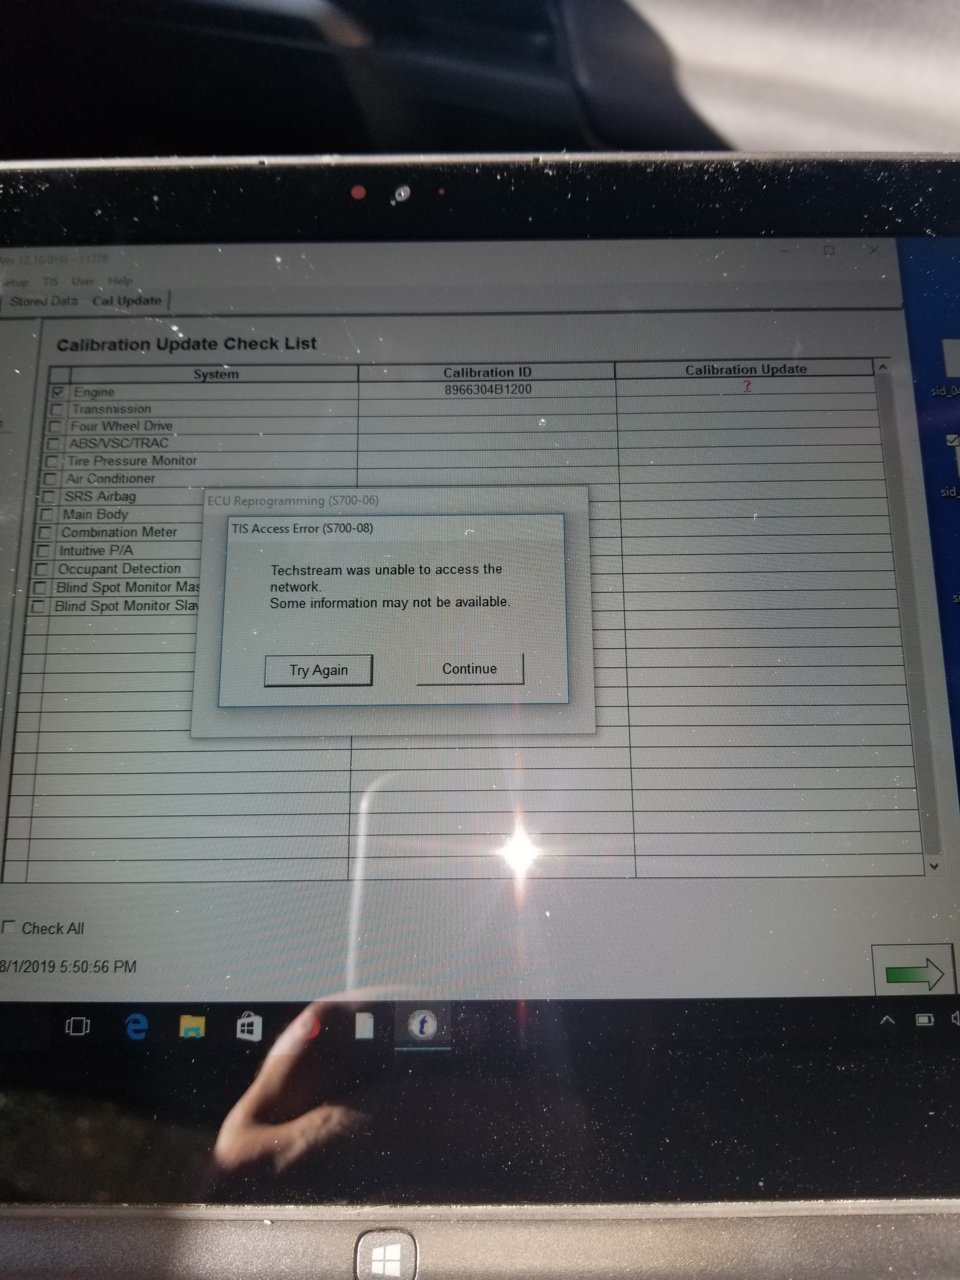Click the scroll up arrow of checklist
This screenshot has width=960, height=1280.
point(883,369)
